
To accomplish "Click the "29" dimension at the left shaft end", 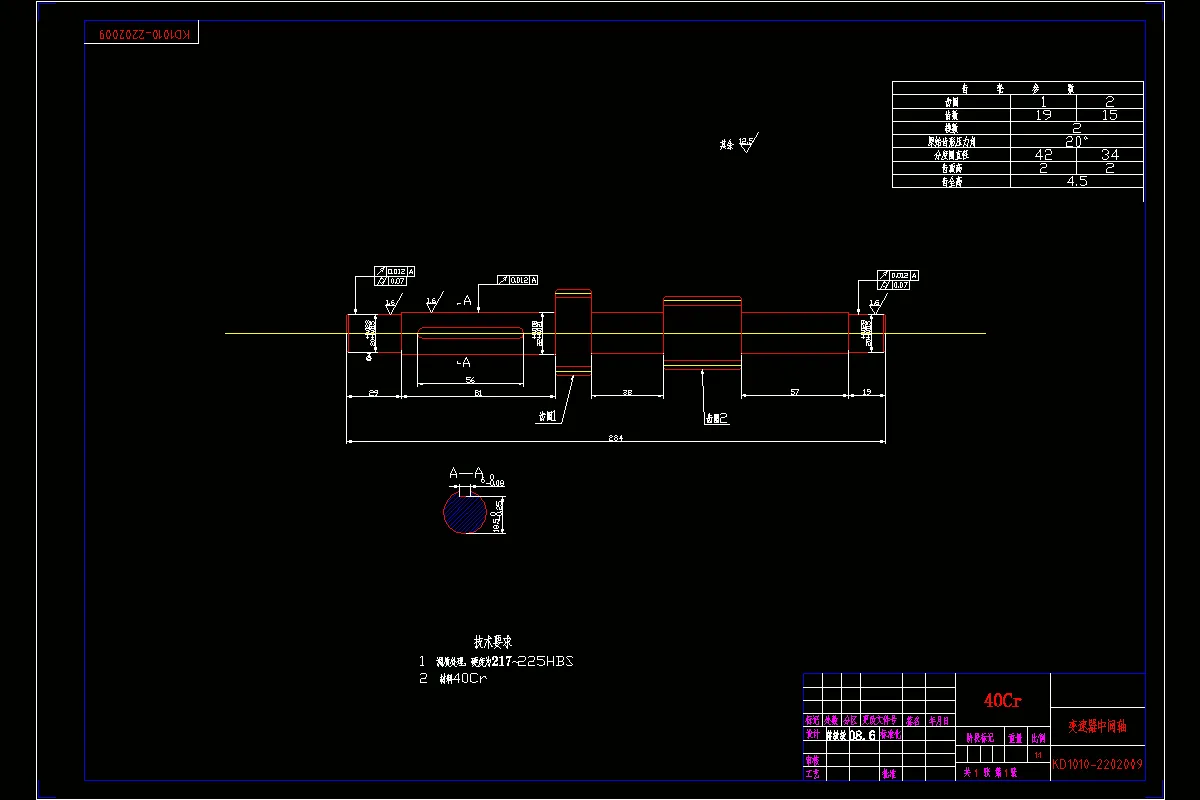I will pos(373,393).
